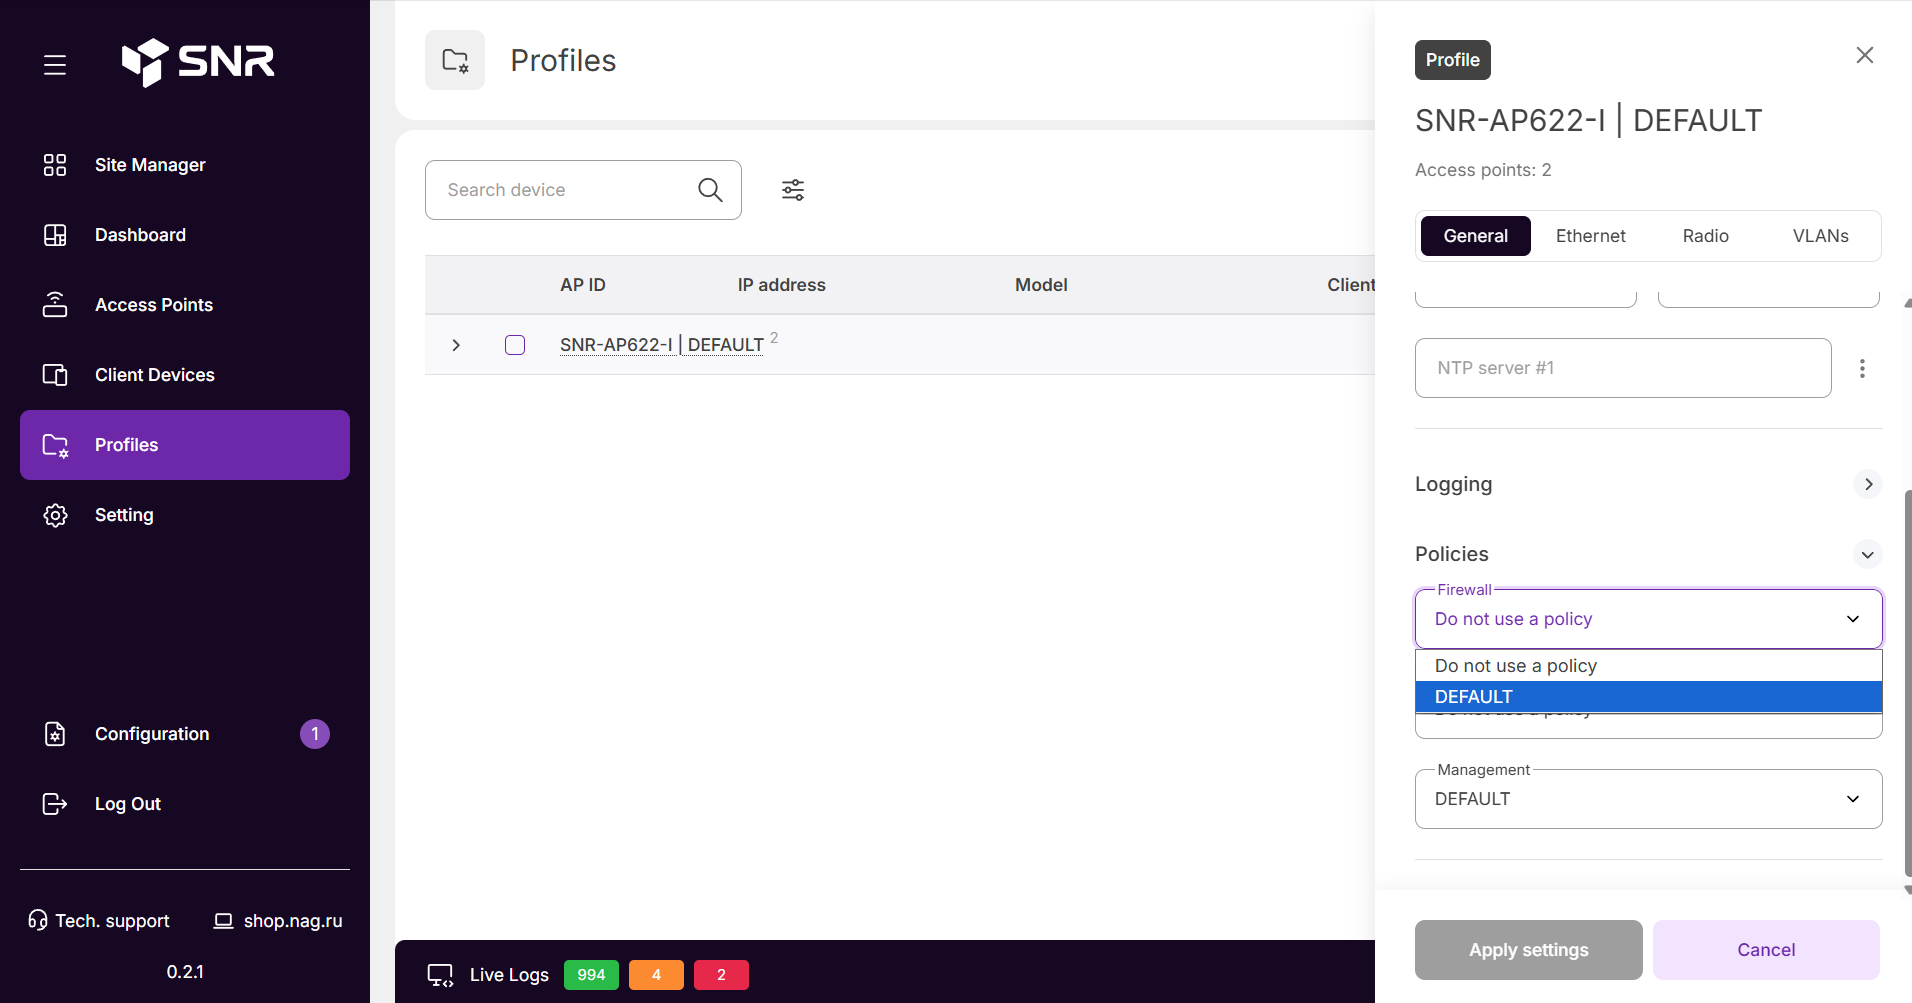
Task: Switch to the VLANs tab
Action: coord(1821,236)
